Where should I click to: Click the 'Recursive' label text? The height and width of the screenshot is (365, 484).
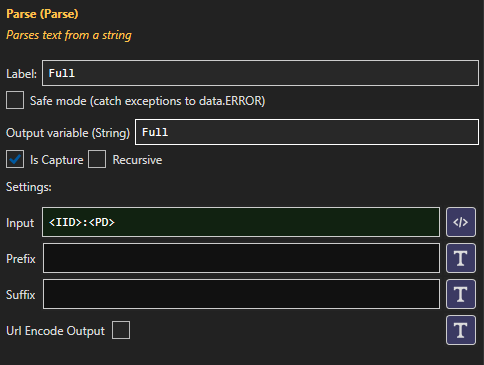point(137,160)
